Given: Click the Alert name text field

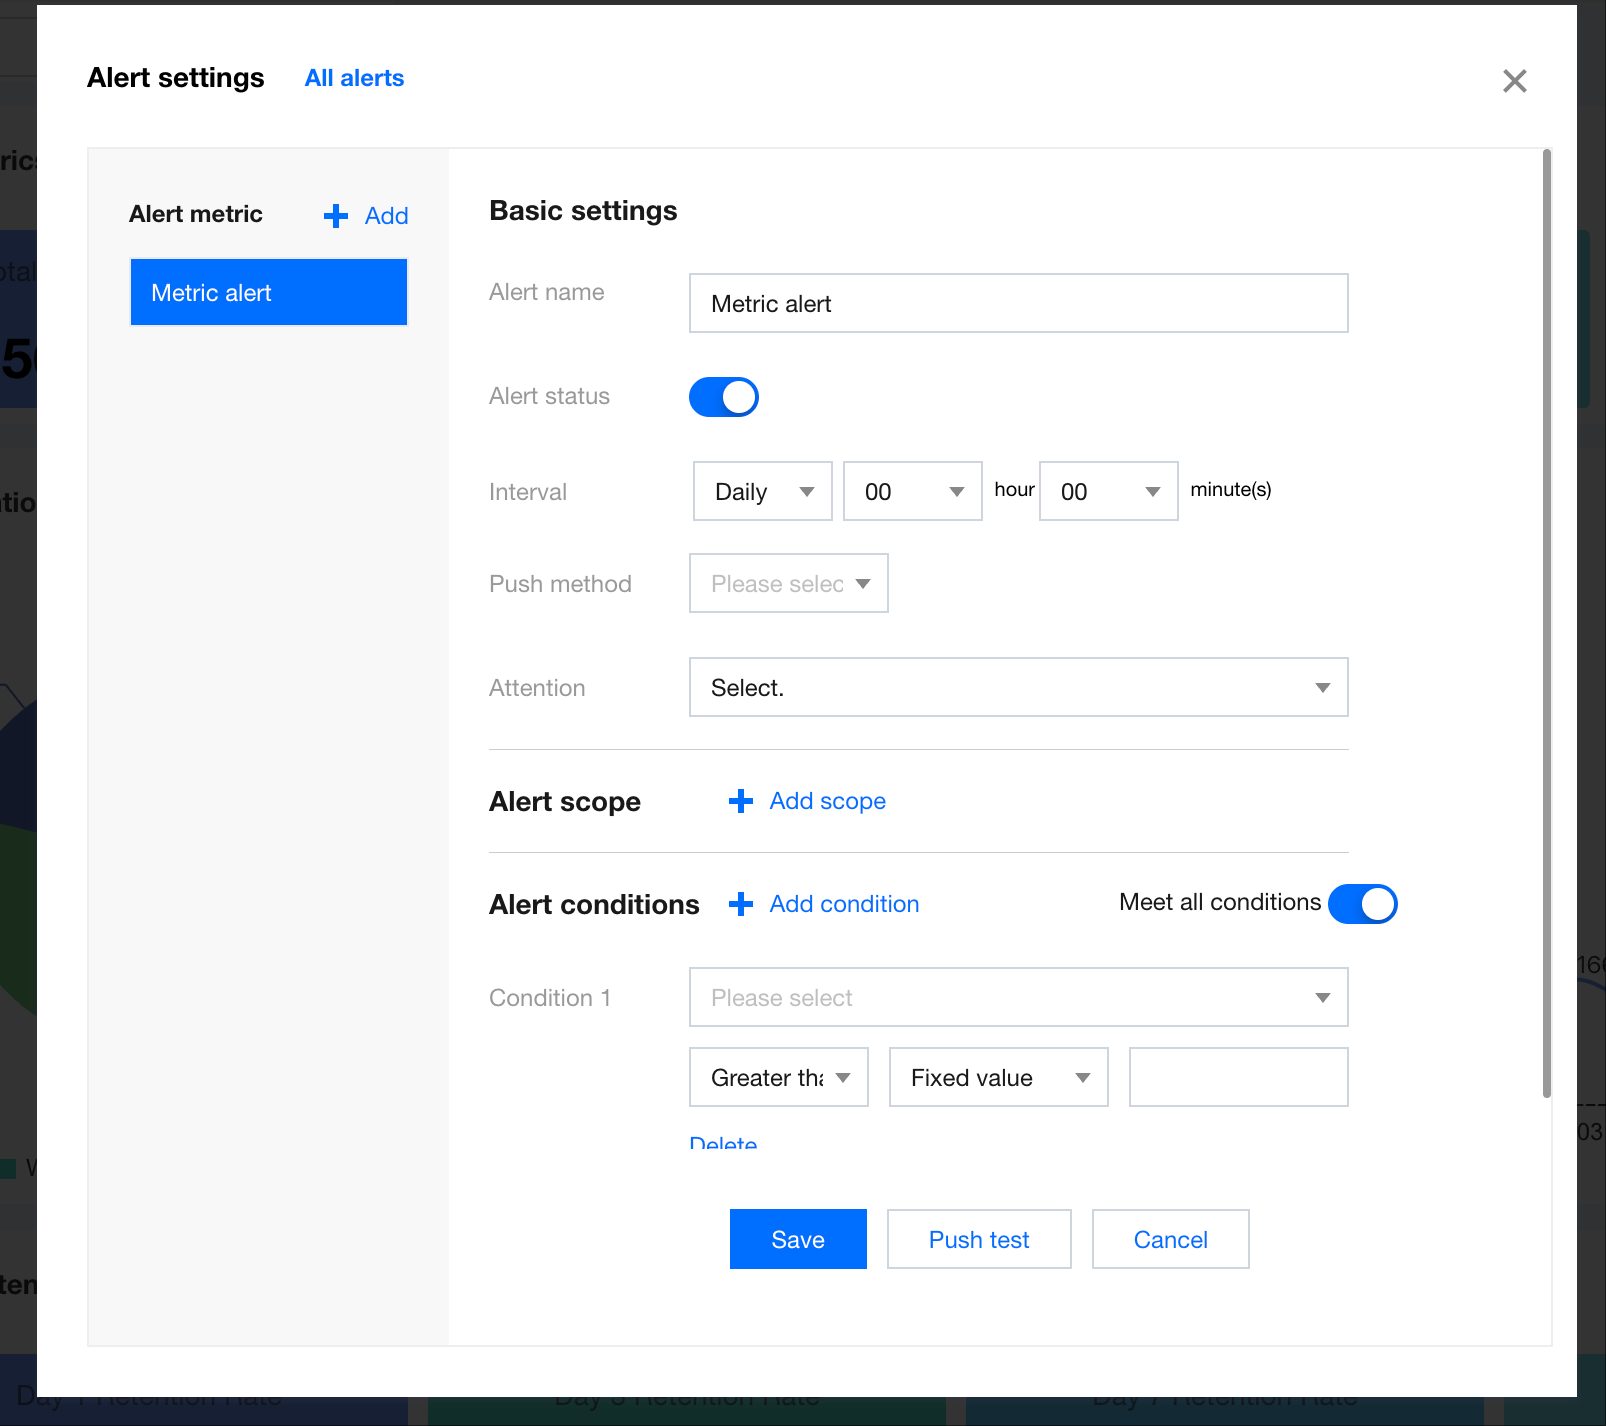Looking at the screenshot, I should 1018,303.
